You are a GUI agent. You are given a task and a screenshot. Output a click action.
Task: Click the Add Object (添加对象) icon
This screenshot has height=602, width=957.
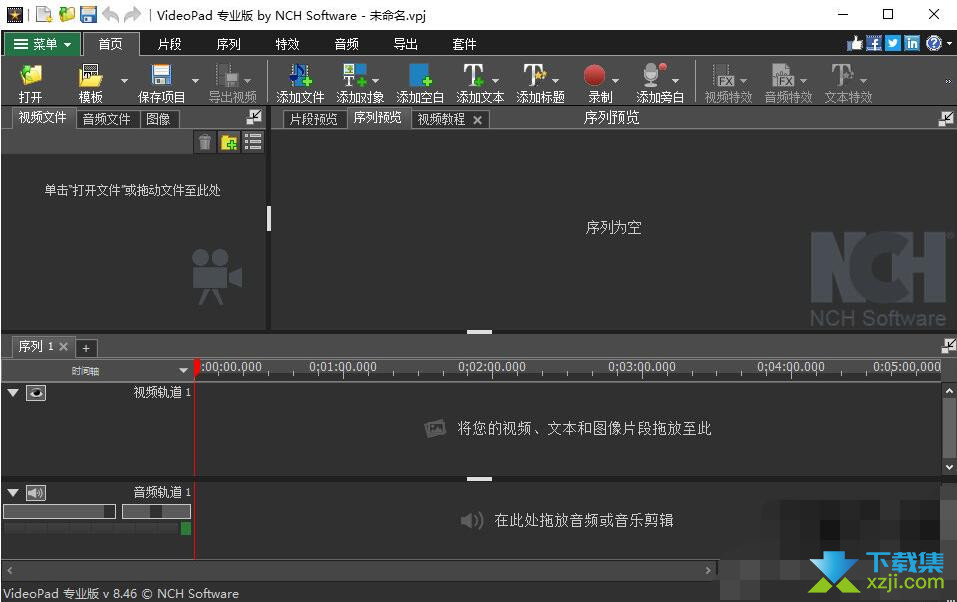[353, 76]
